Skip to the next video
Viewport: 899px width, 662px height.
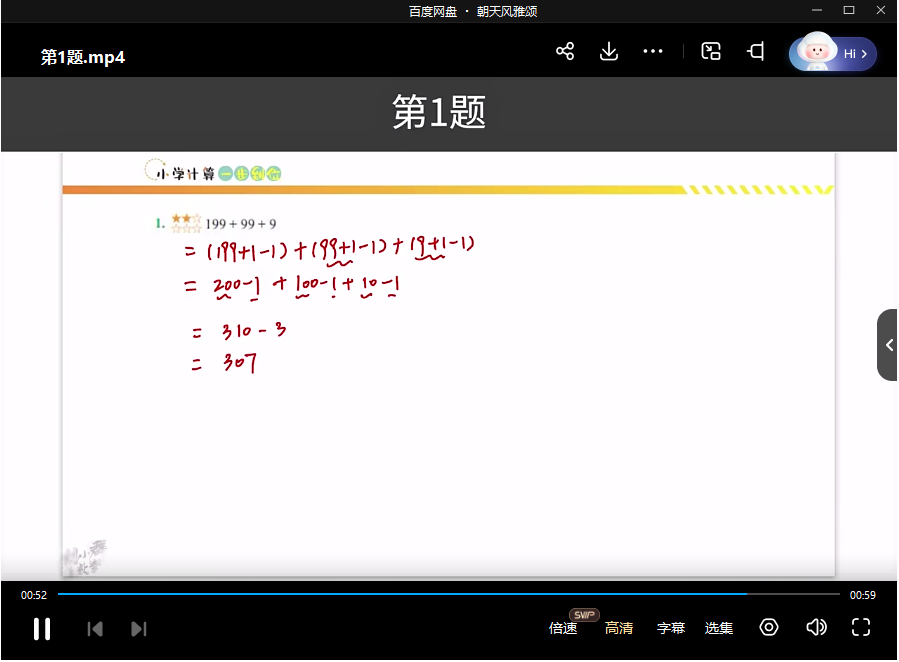[x=139, y=630]
